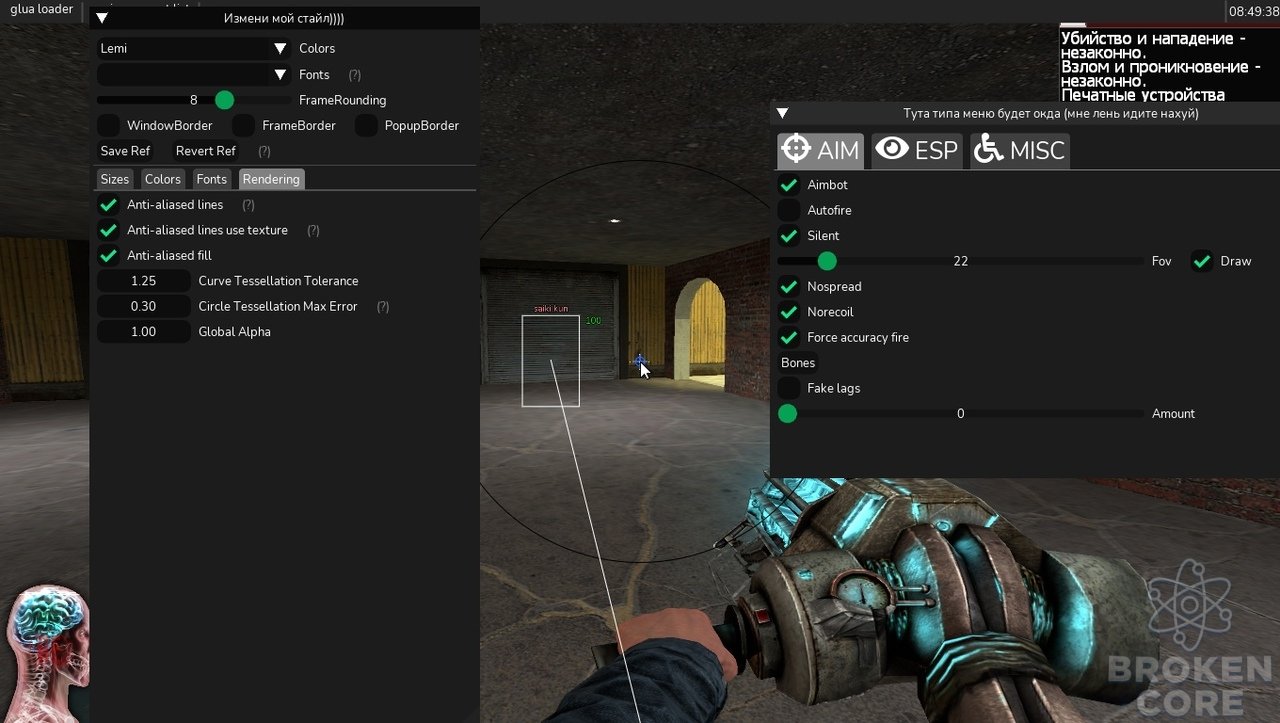Adjust the Fov slider set to 22
The image size is (1280, 723).
(x=961, y=261)
